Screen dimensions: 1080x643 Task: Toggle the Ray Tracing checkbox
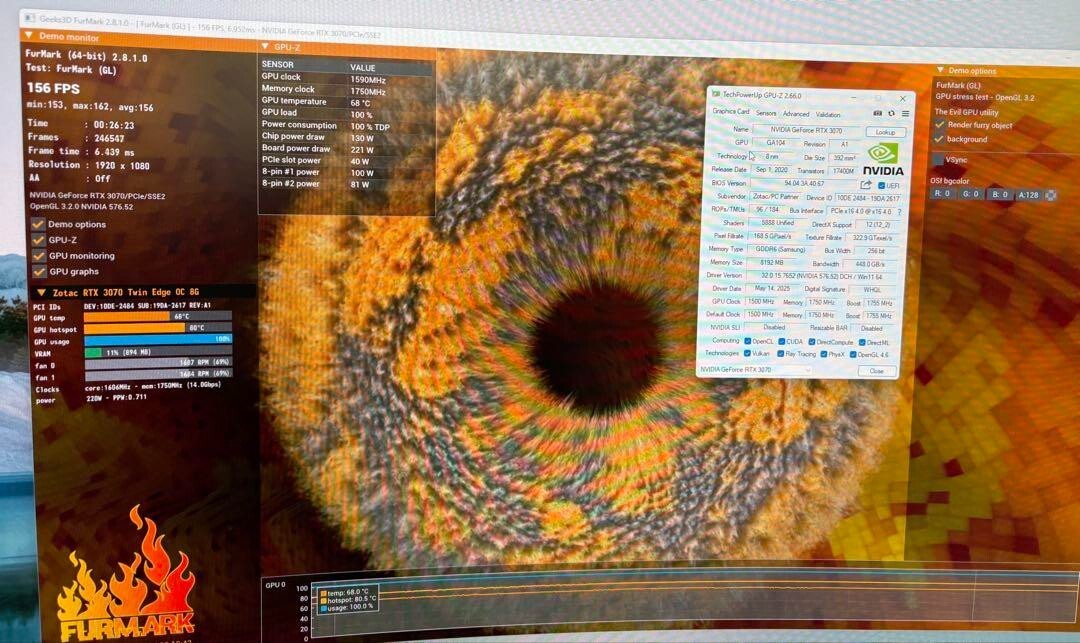pos(780,354)
